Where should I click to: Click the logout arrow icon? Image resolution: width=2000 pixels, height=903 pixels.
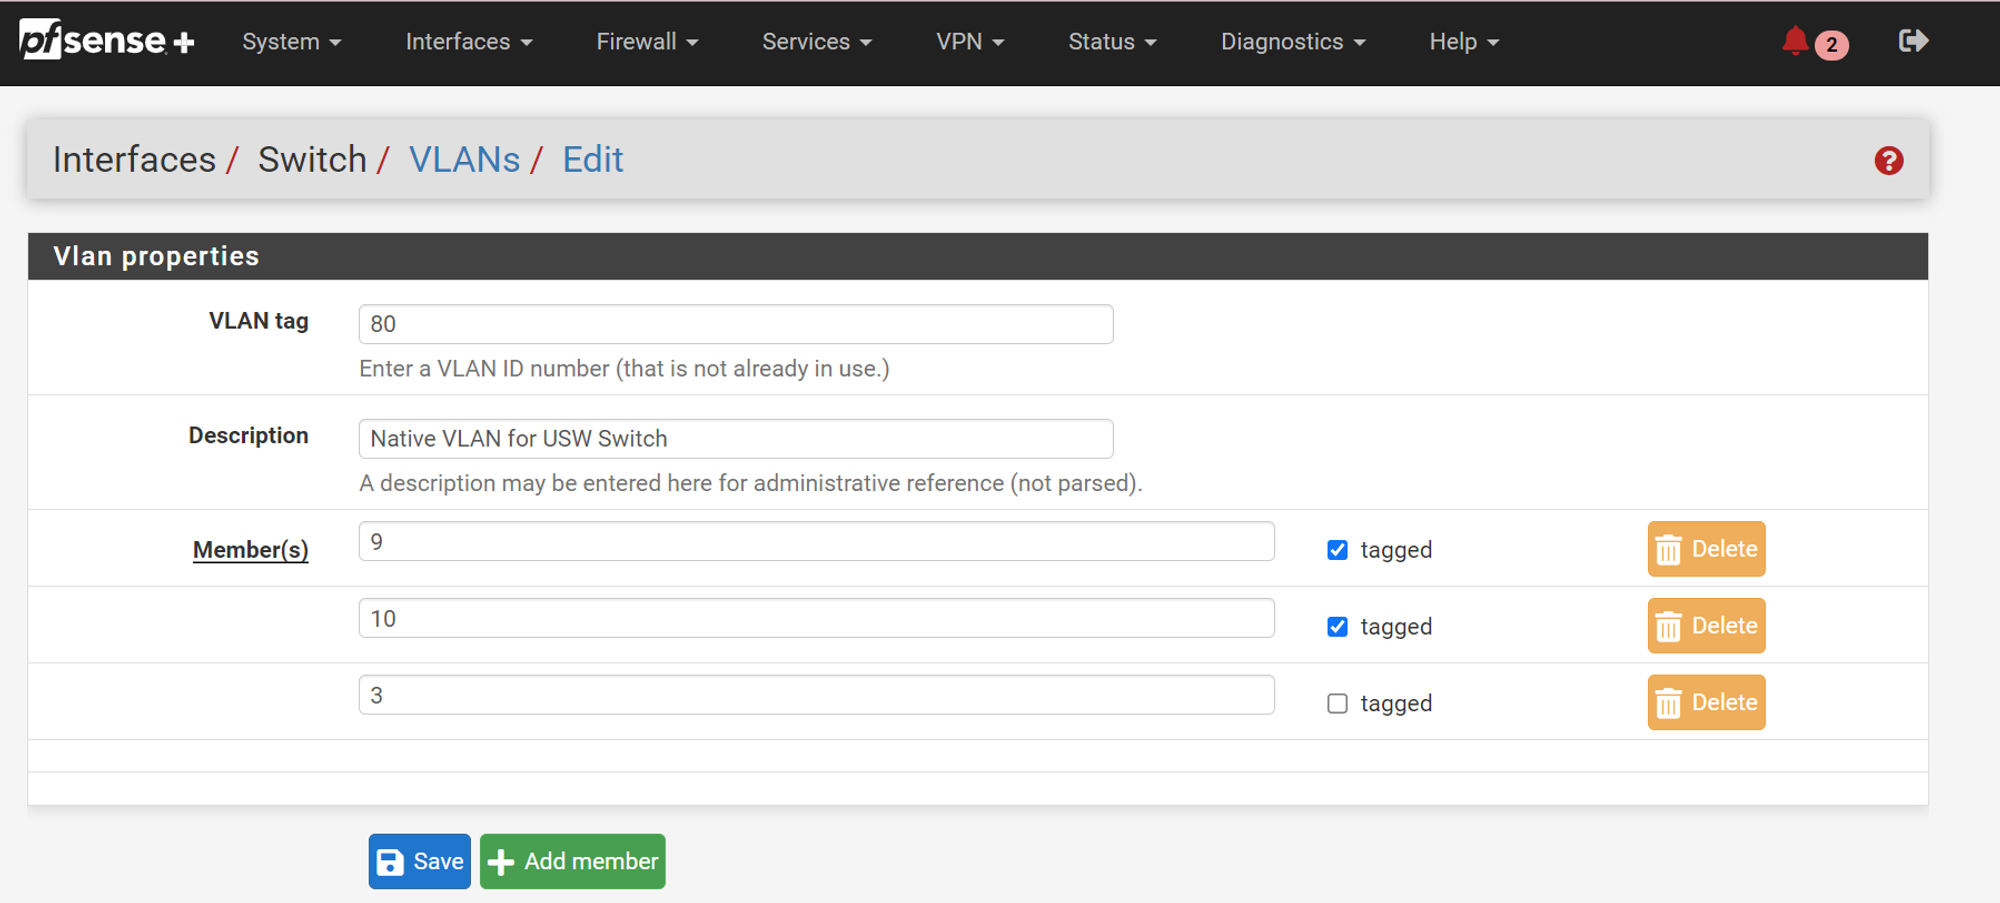1912,41
